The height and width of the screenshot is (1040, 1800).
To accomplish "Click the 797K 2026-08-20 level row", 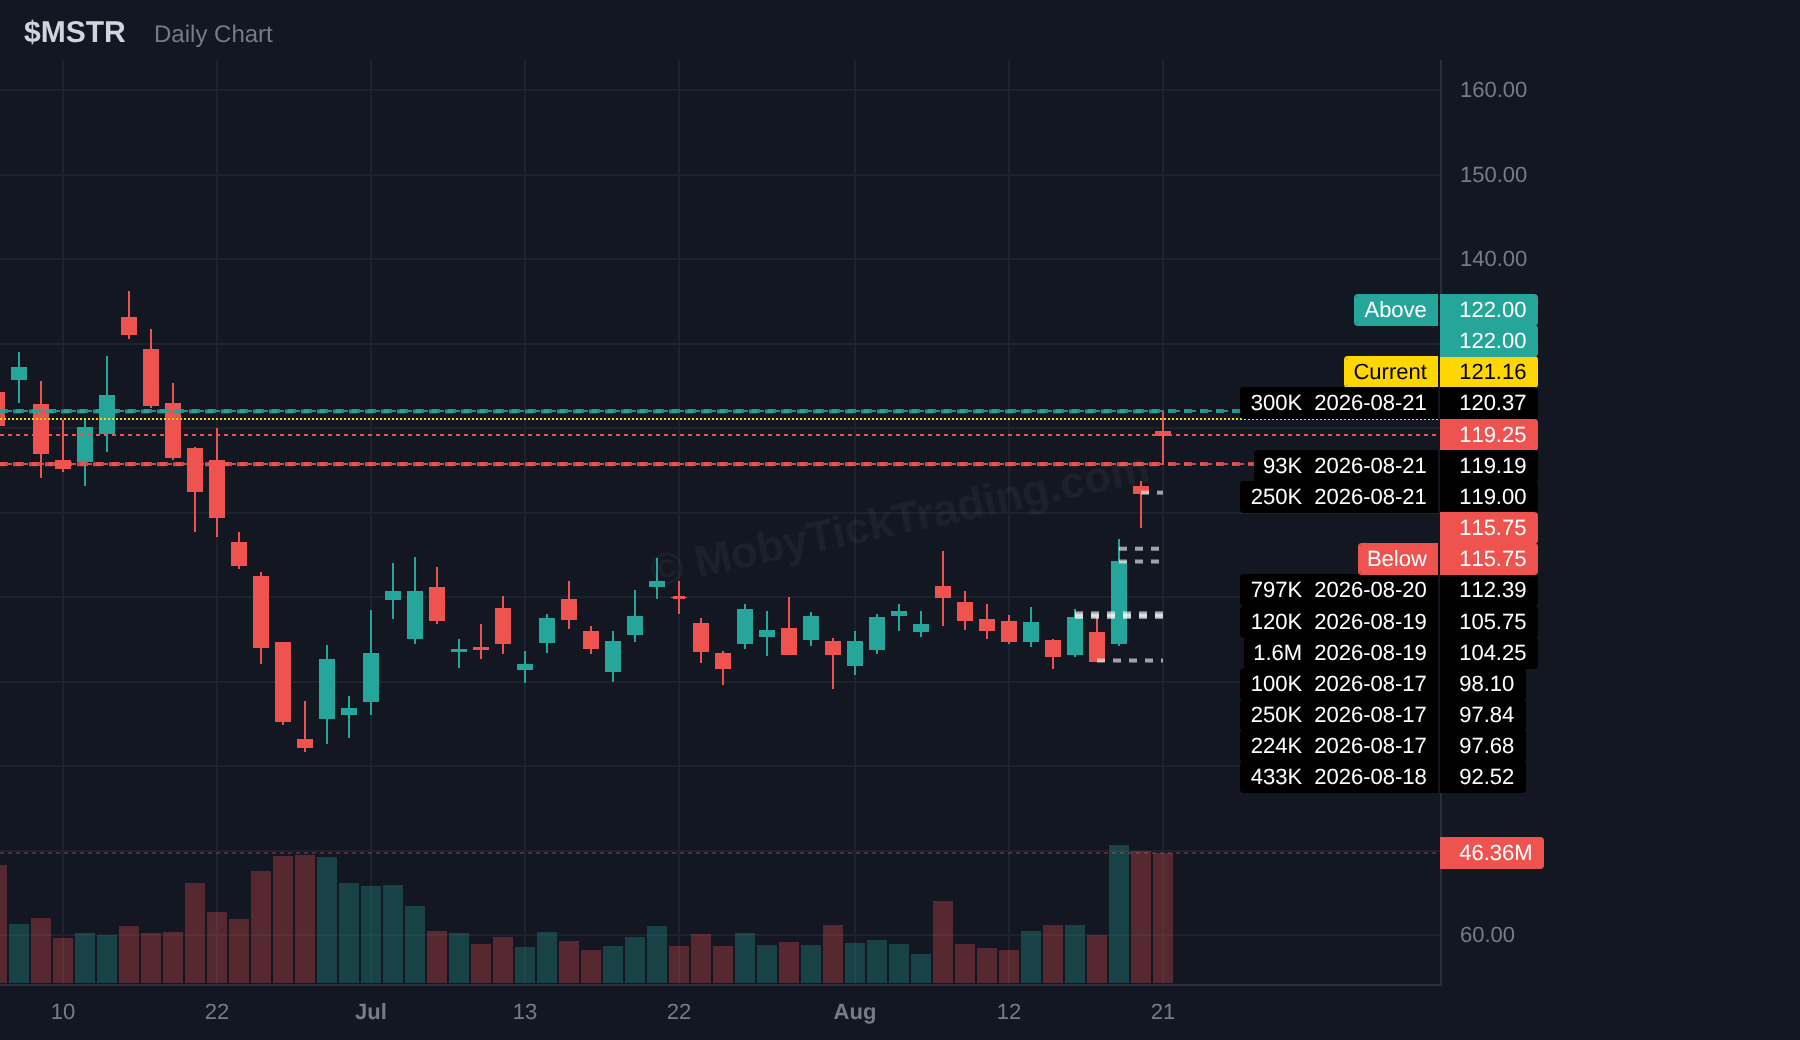I will click(1339, 590).
